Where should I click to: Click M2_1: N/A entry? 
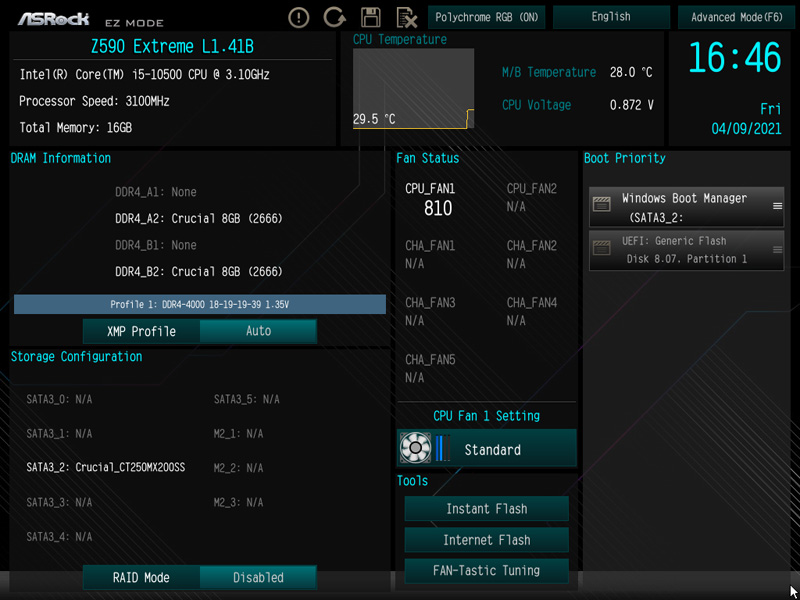pyautogui.click(x=238, y=434)
